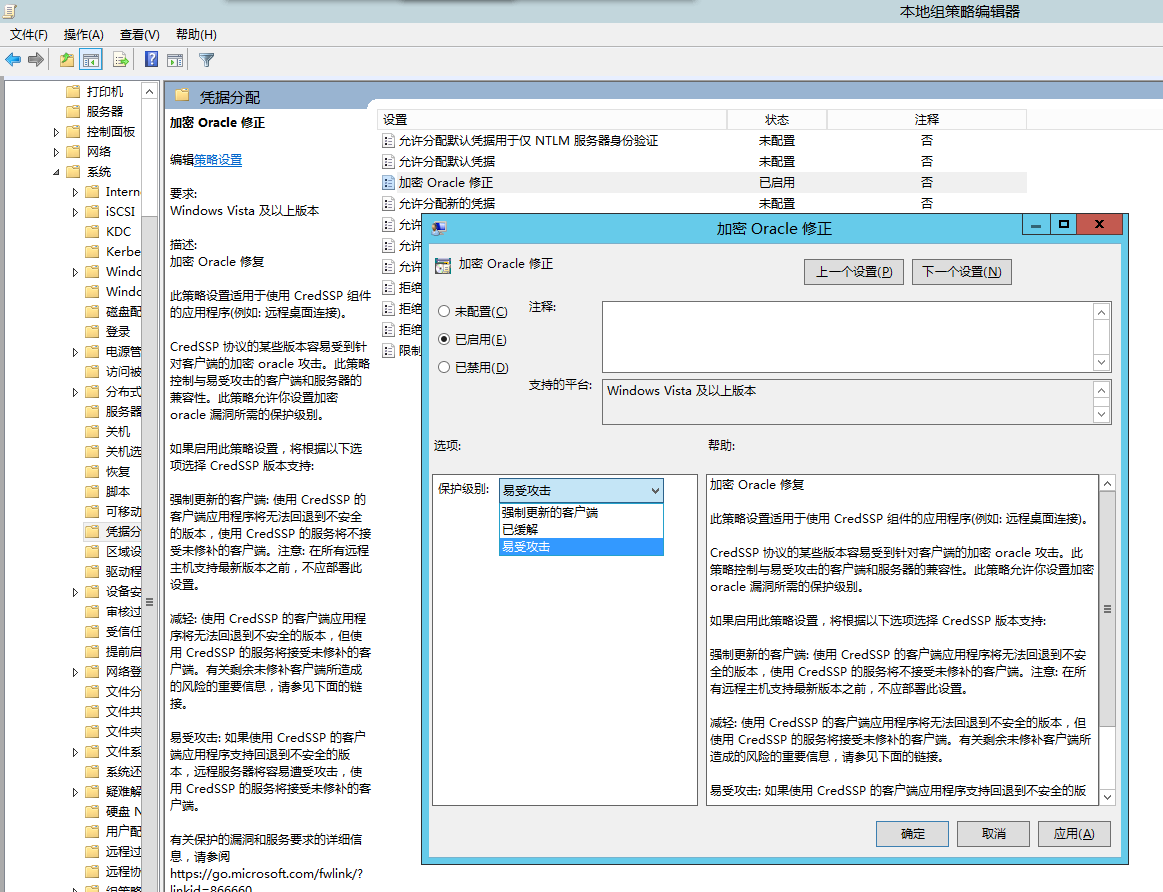This screenshot has height=892, width=1163.
Task: Choose 强制更新的客户端 from the dropdown list
Action: tap(582, 512)
